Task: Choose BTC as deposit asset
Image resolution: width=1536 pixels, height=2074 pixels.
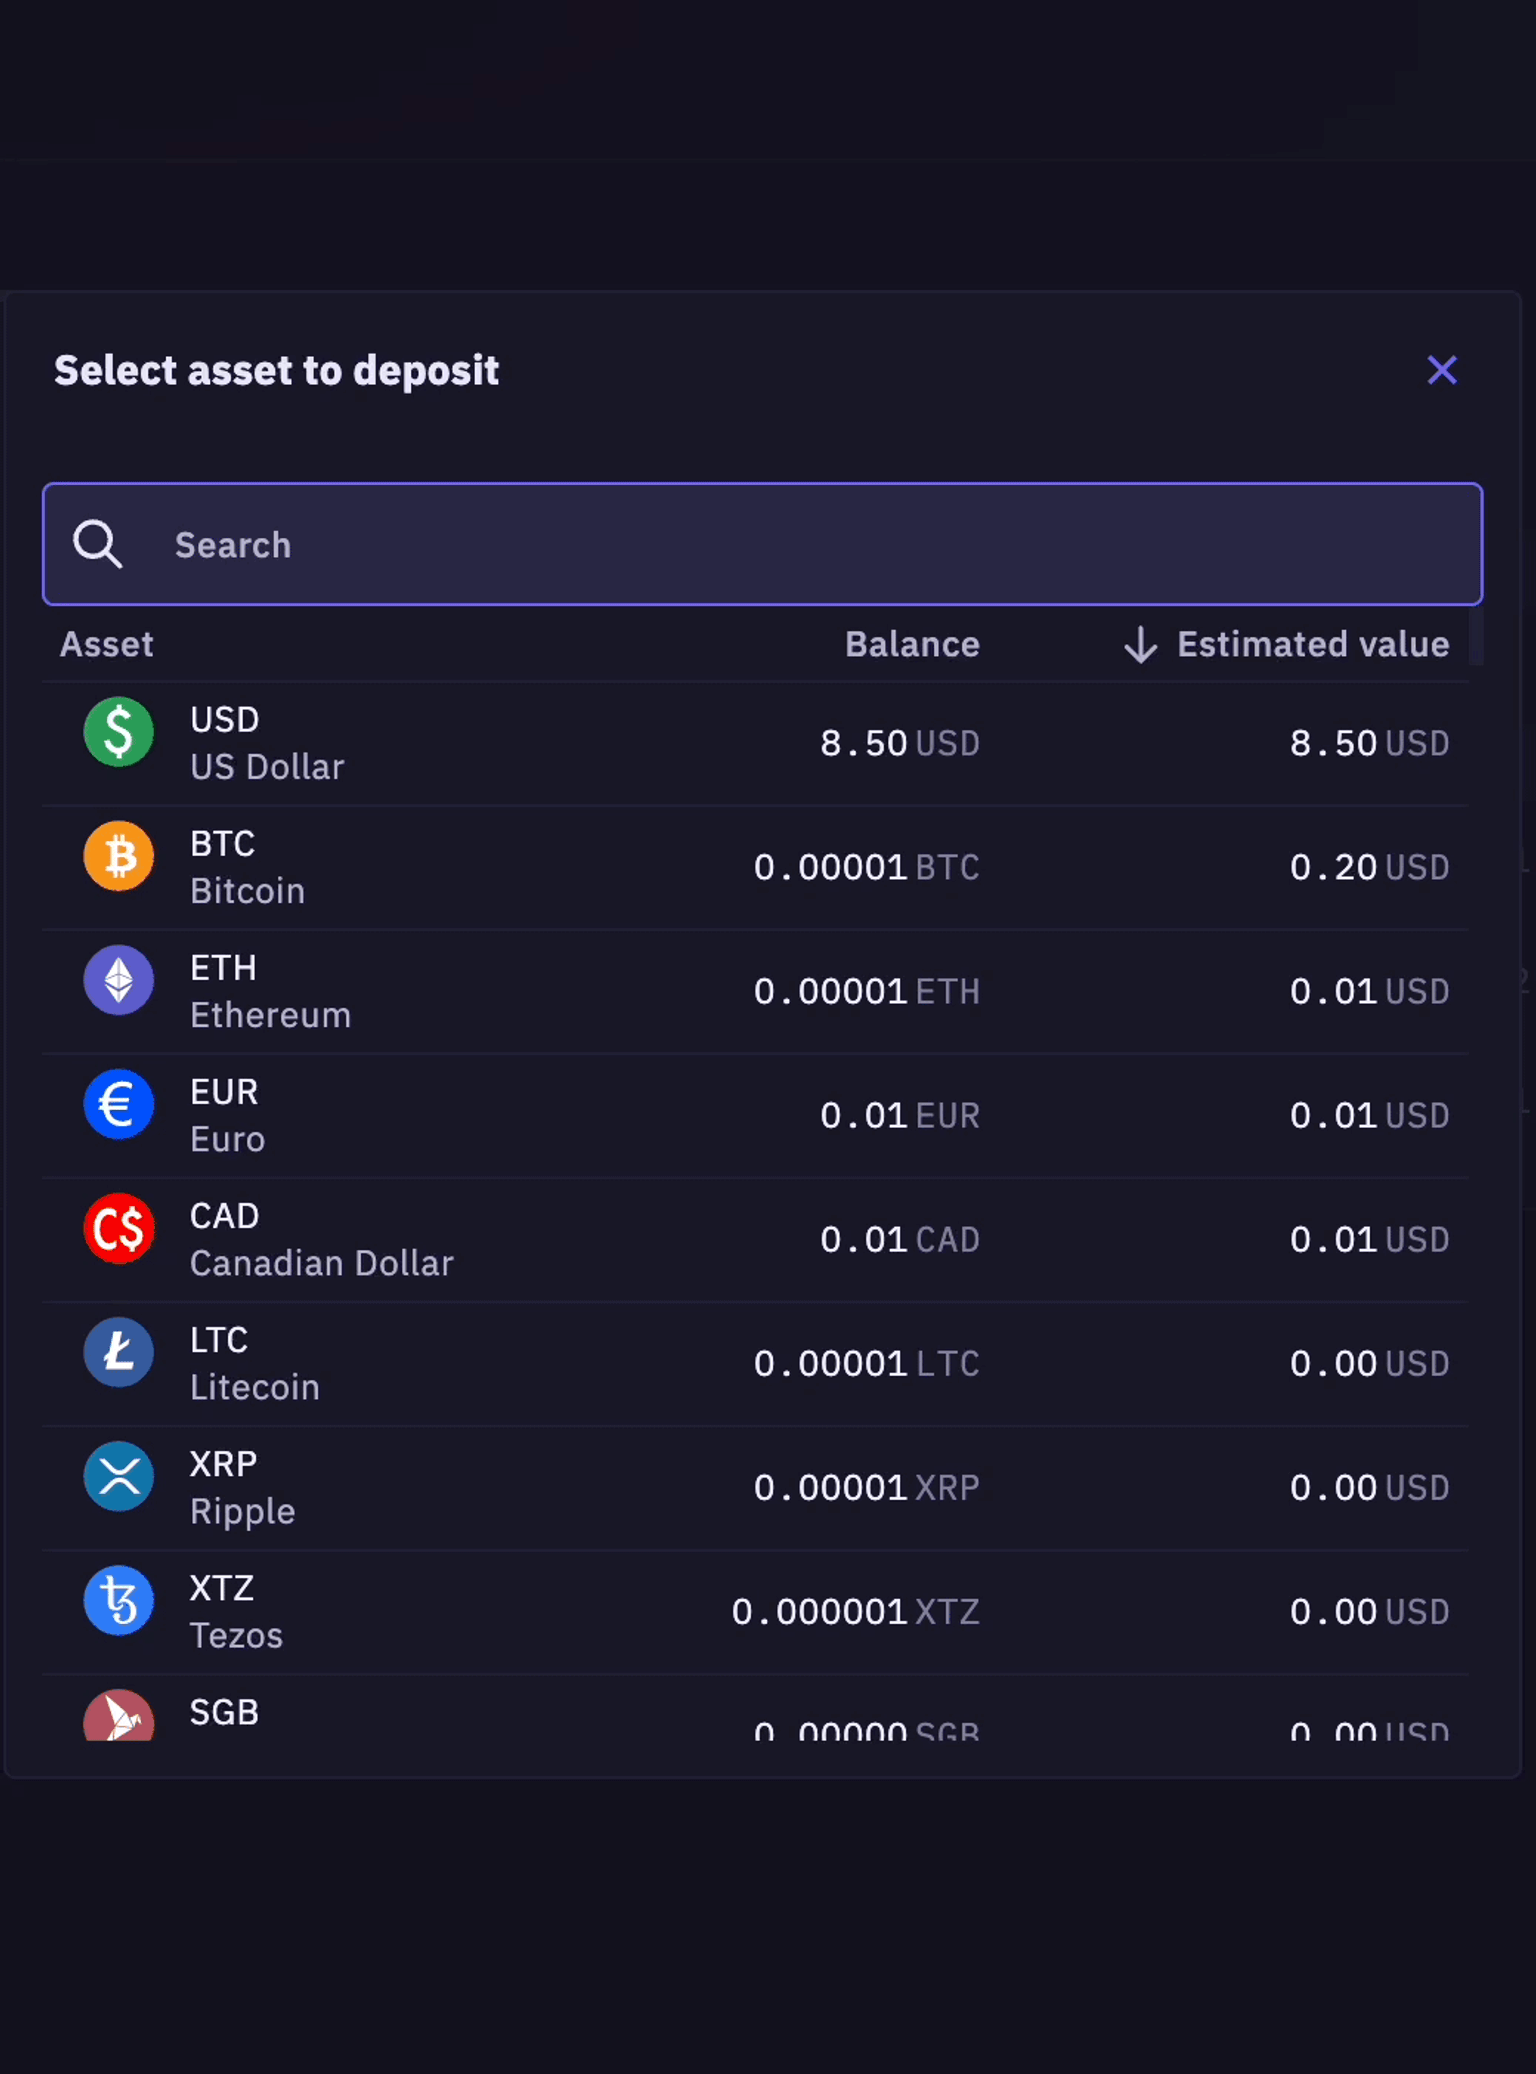Action: click(x=700, y=867)
